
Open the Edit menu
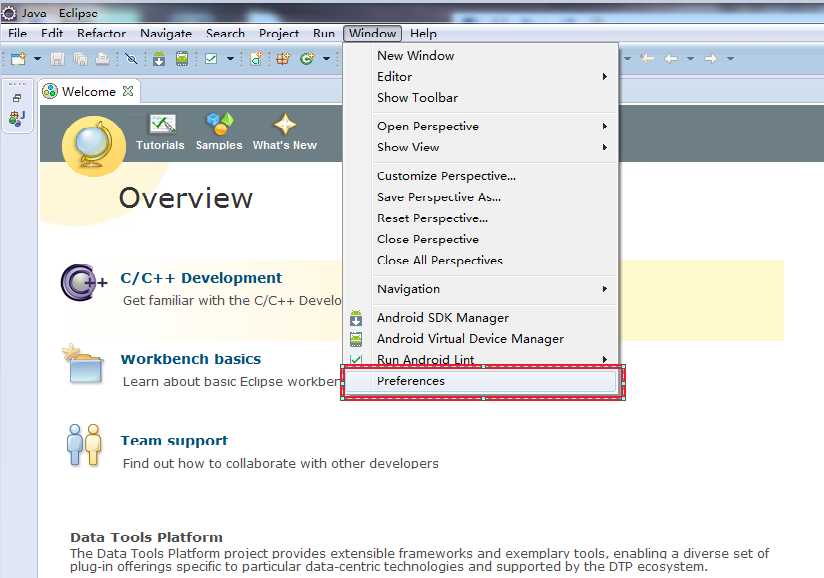(52, 33)
